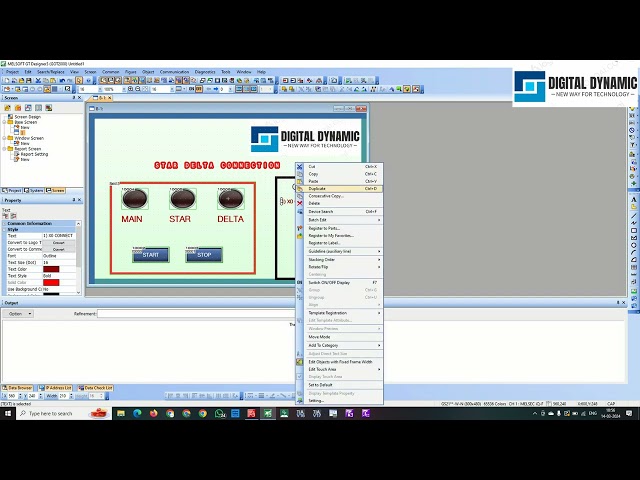Open the Communication menu in the menu bar
The image size is (640, 480).
(174, 72)
